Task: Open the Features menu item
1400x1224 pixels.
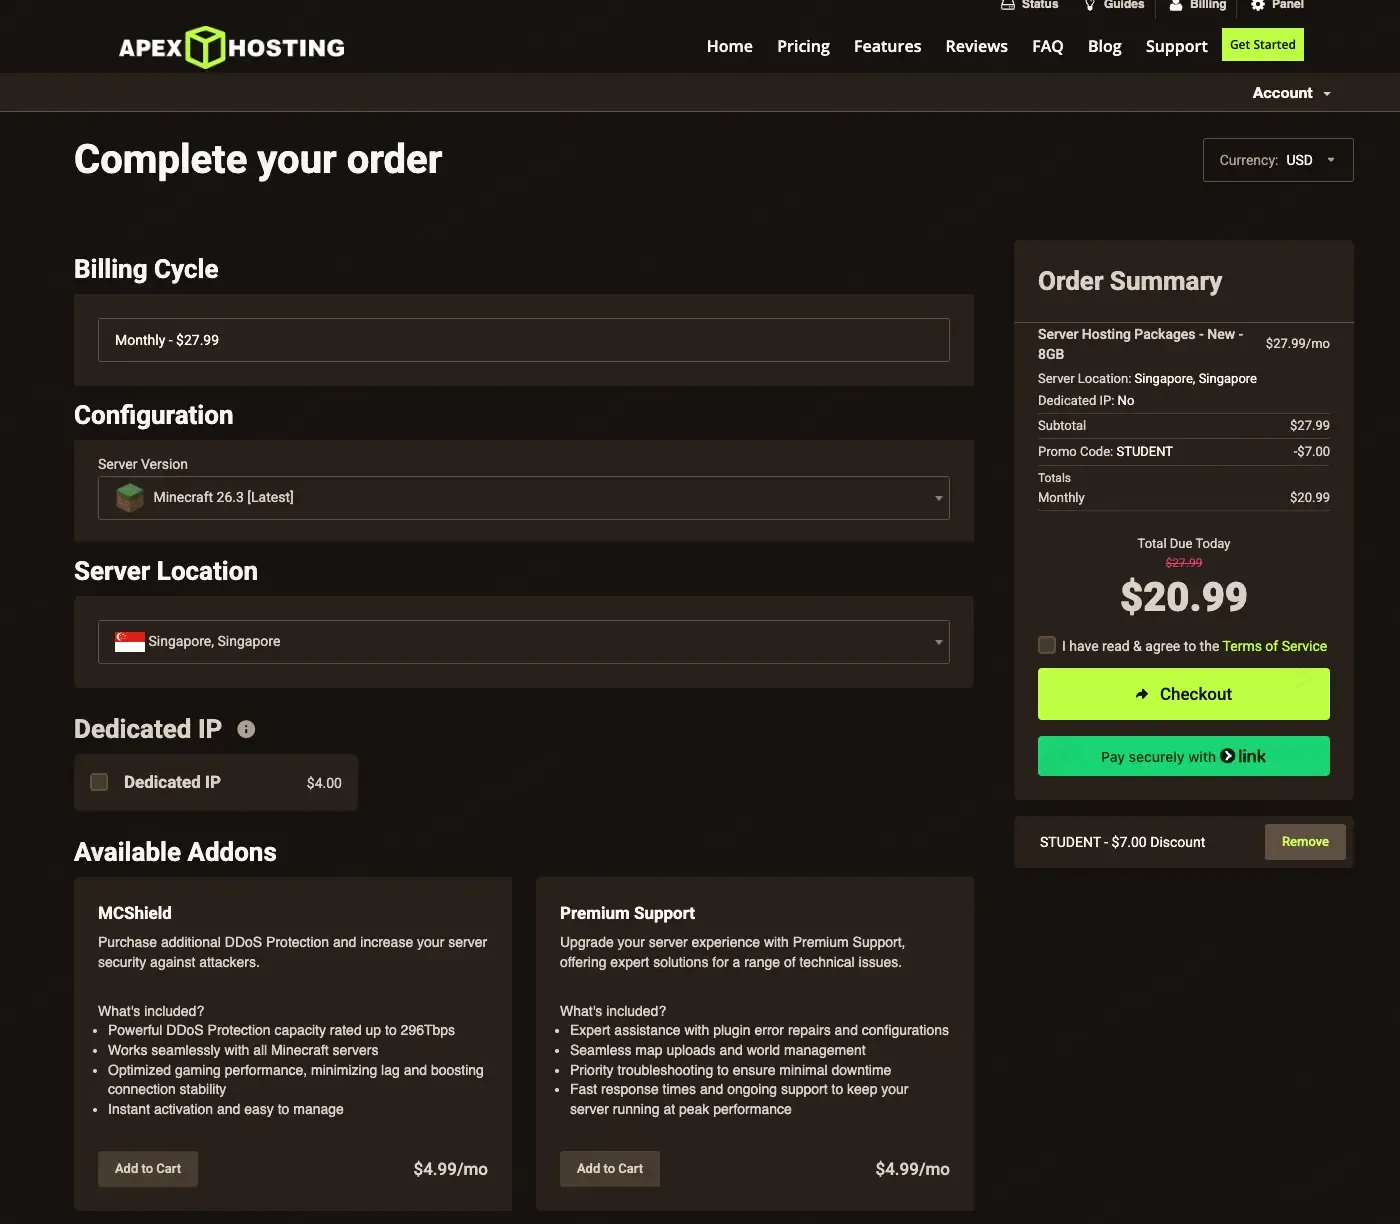Action: tap(888, 46)
